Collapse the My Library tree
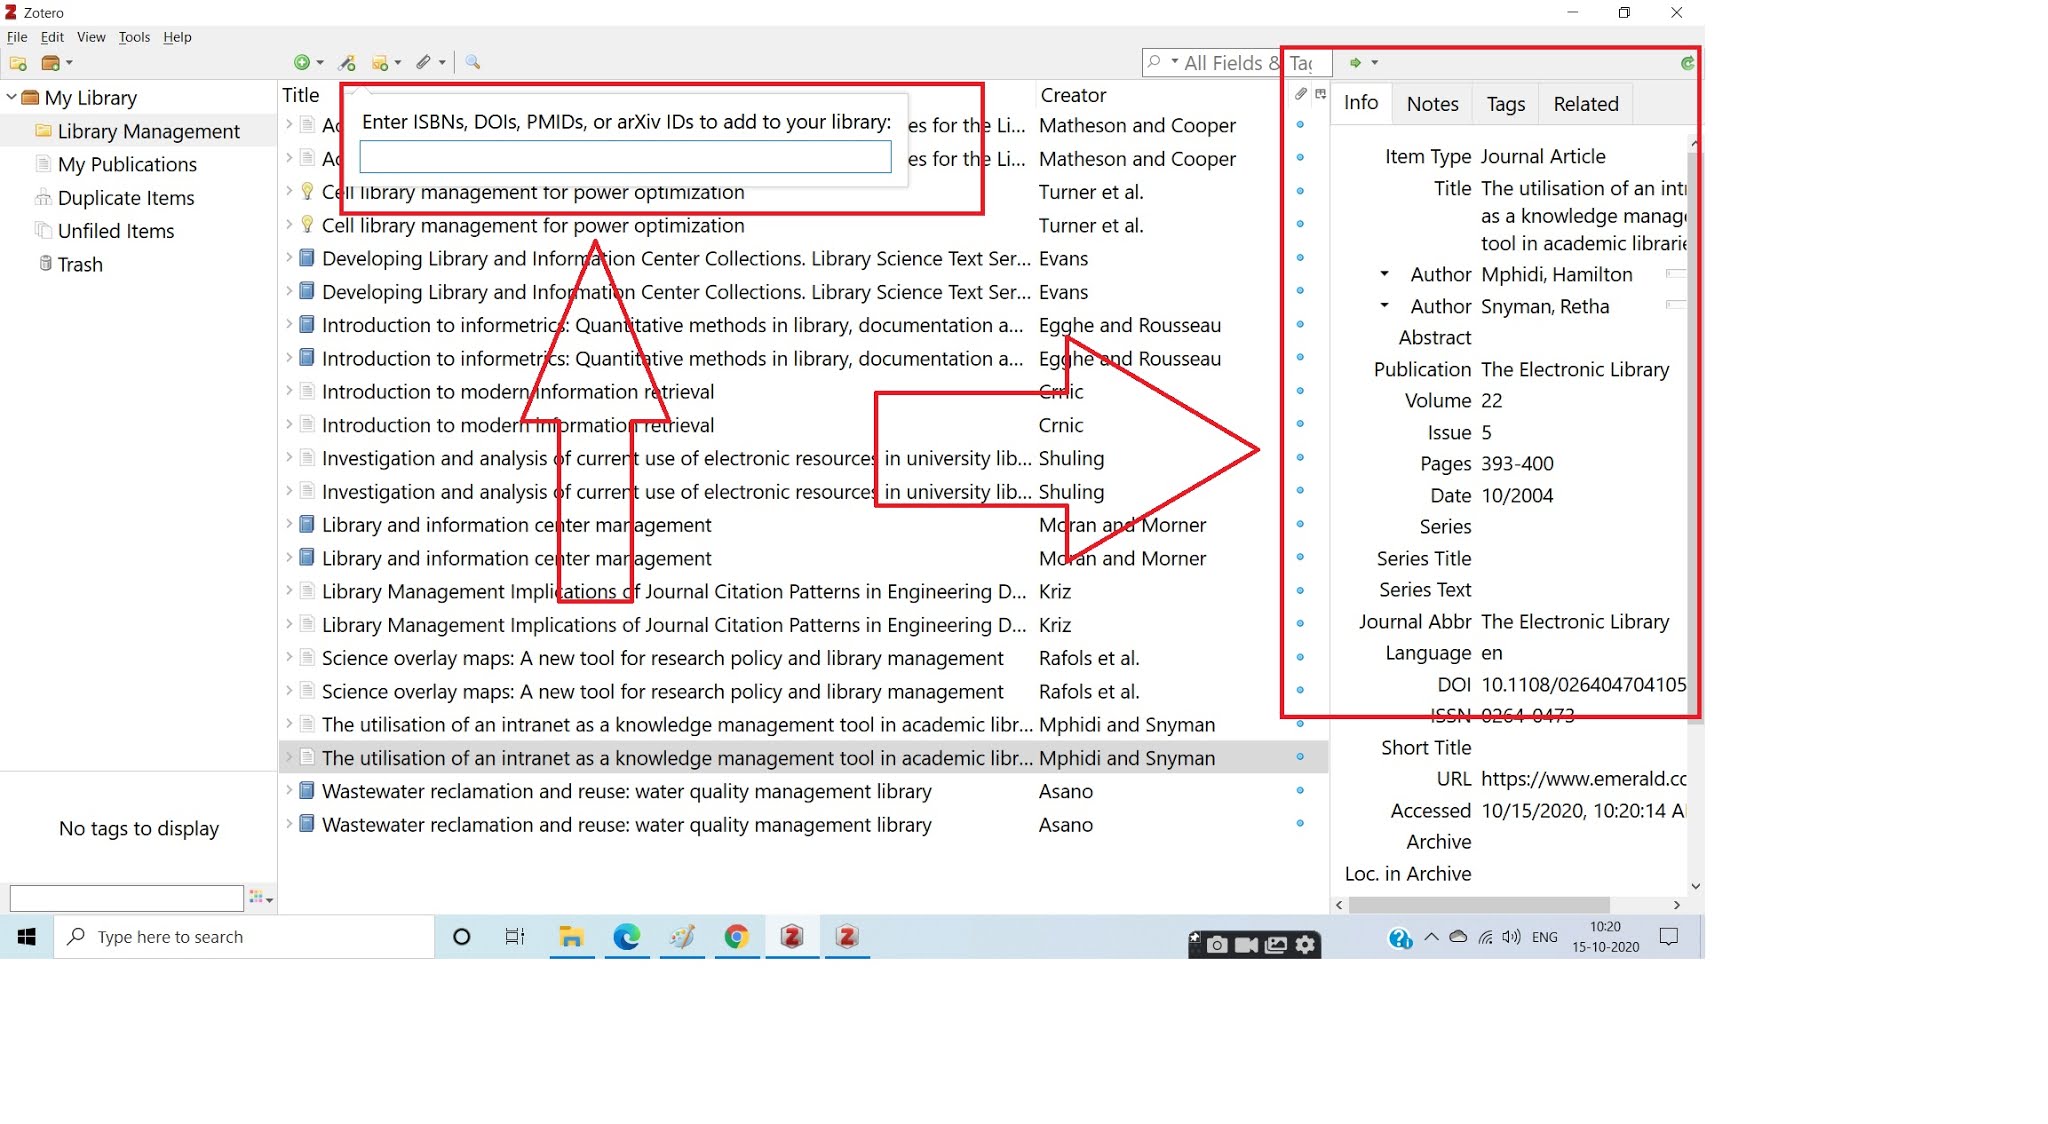The height and width of the screenshot is (1124, 2048). [11, 97]
